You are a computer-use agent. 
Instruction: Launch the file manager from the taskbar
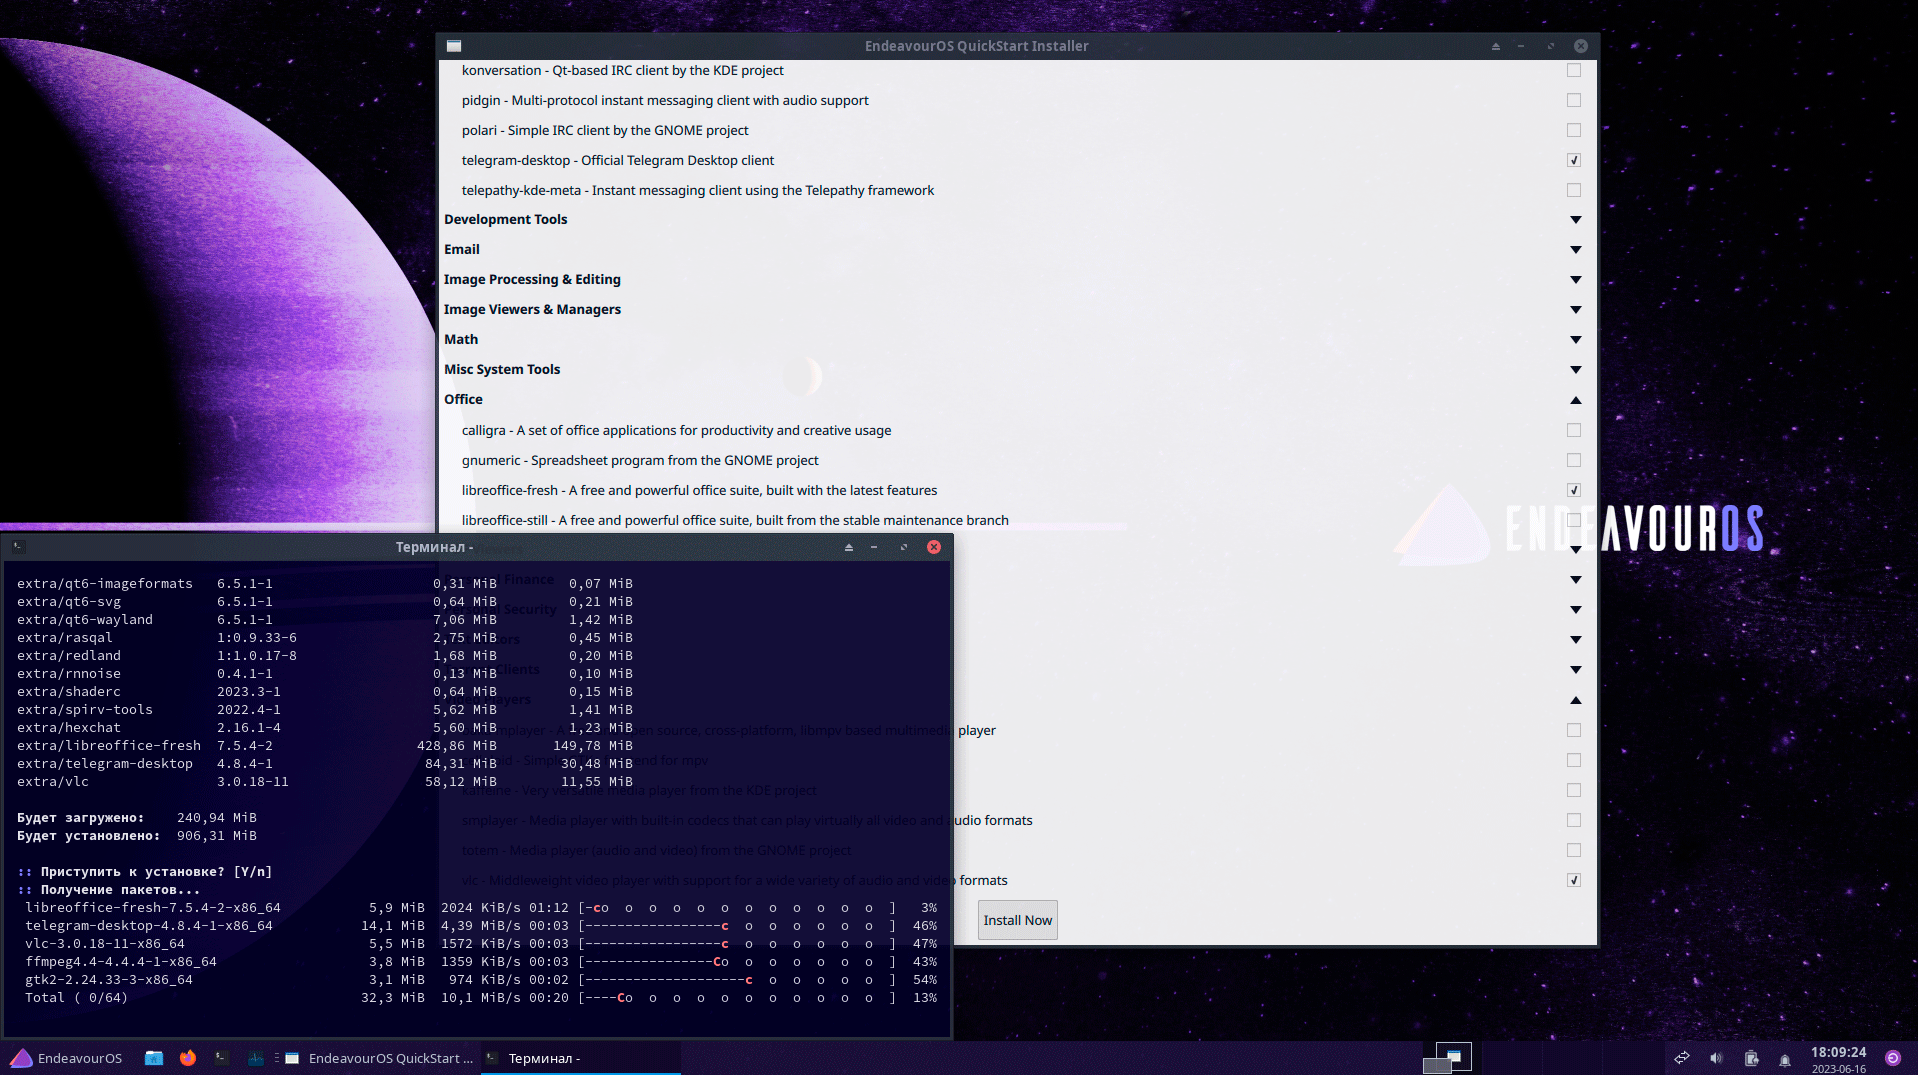coord(154,1058)
